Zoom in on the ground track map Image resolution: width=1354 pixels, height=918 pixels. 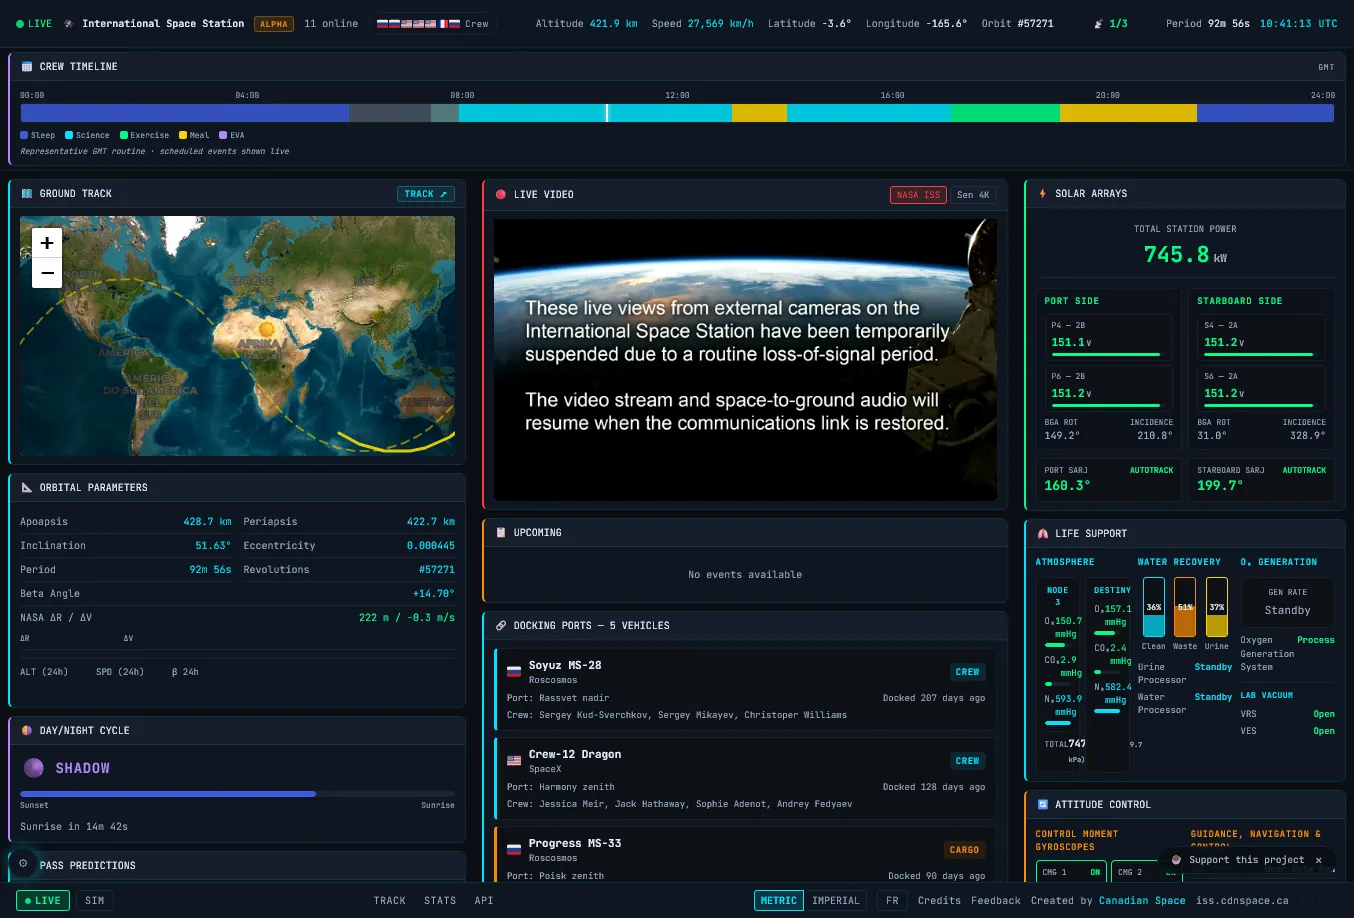pos(47,243)
